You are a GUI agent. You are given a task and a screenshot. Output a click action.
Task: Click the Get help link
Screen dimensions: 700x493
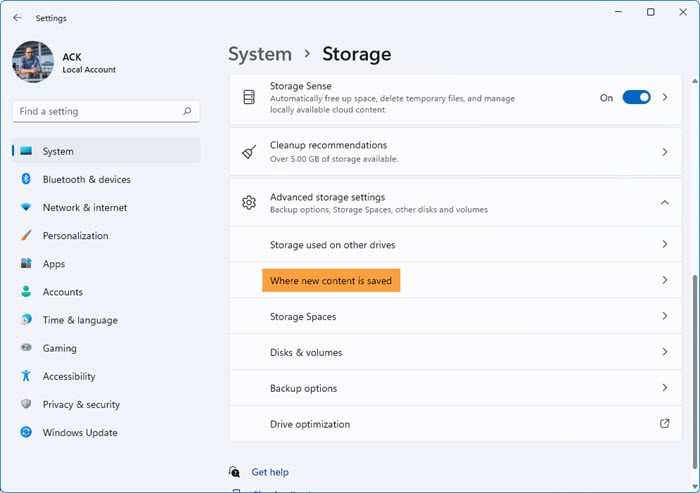[x=270, y=472]
